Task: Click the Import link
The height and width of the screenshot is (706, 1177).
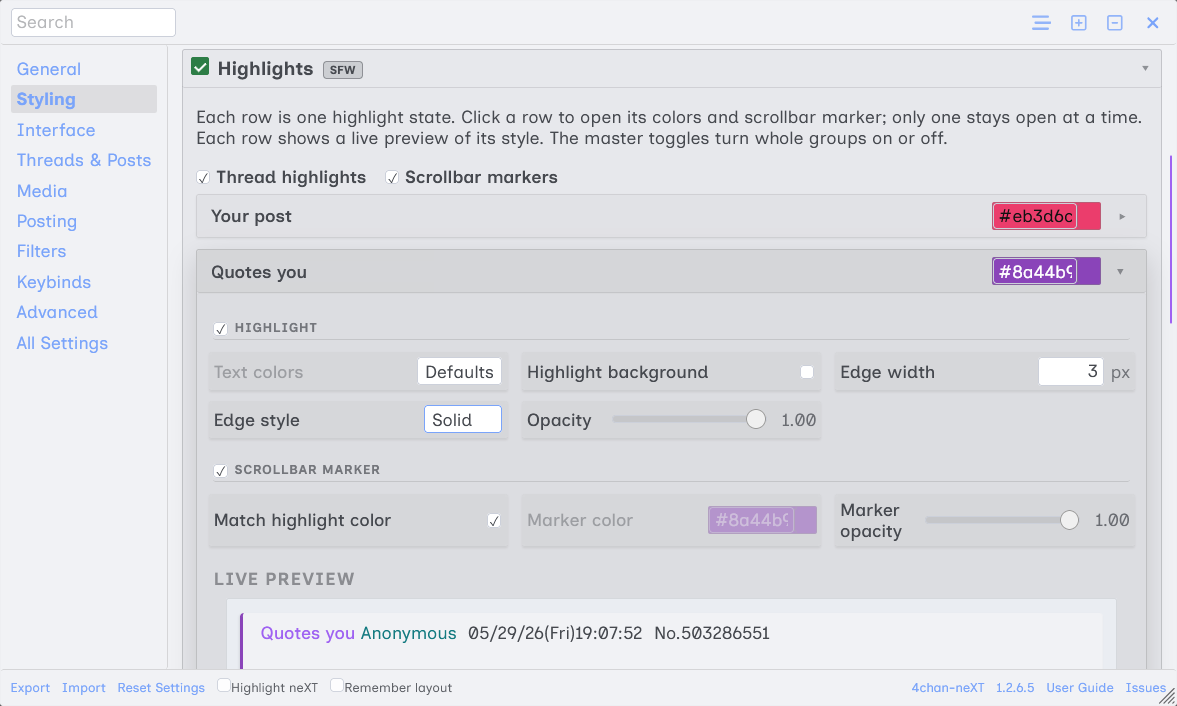Action: point(83,687)
